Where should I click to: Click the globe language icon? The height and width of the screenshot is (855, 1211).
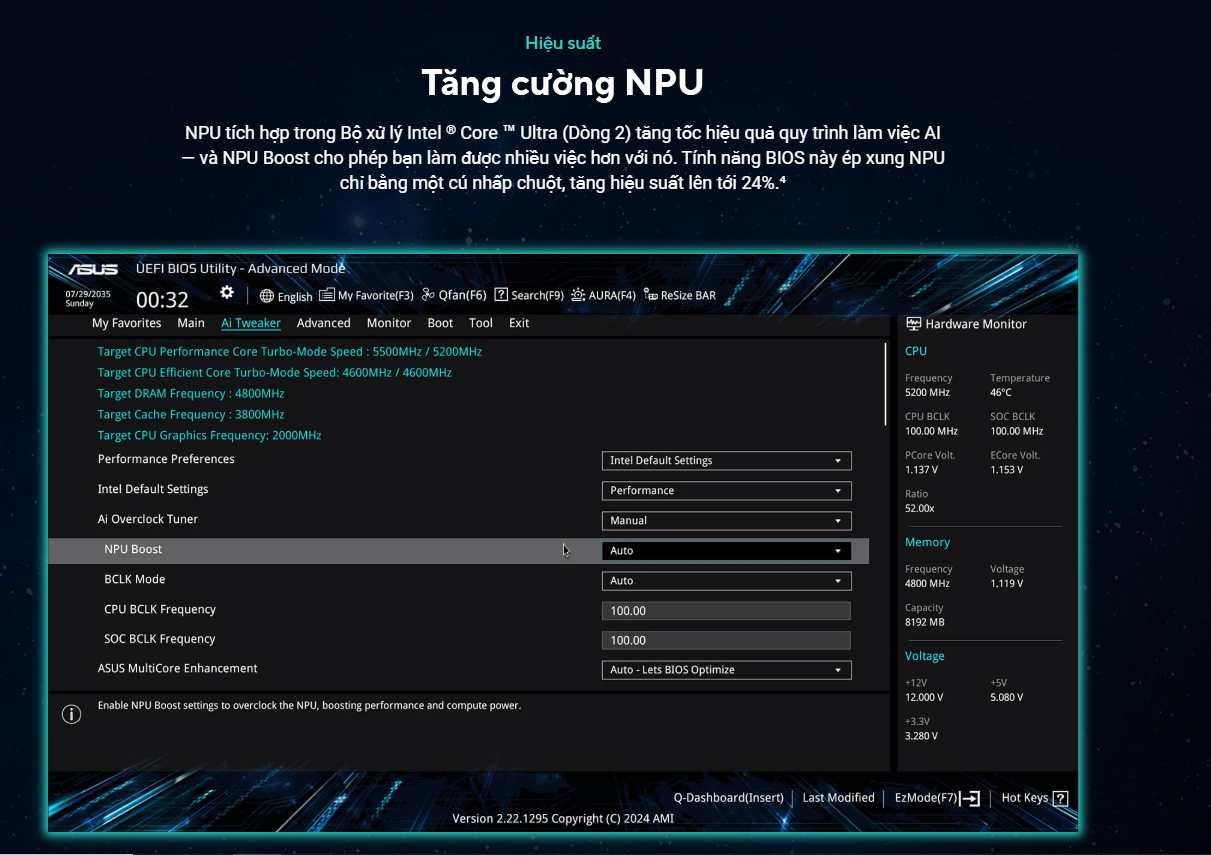pos(267,296)
